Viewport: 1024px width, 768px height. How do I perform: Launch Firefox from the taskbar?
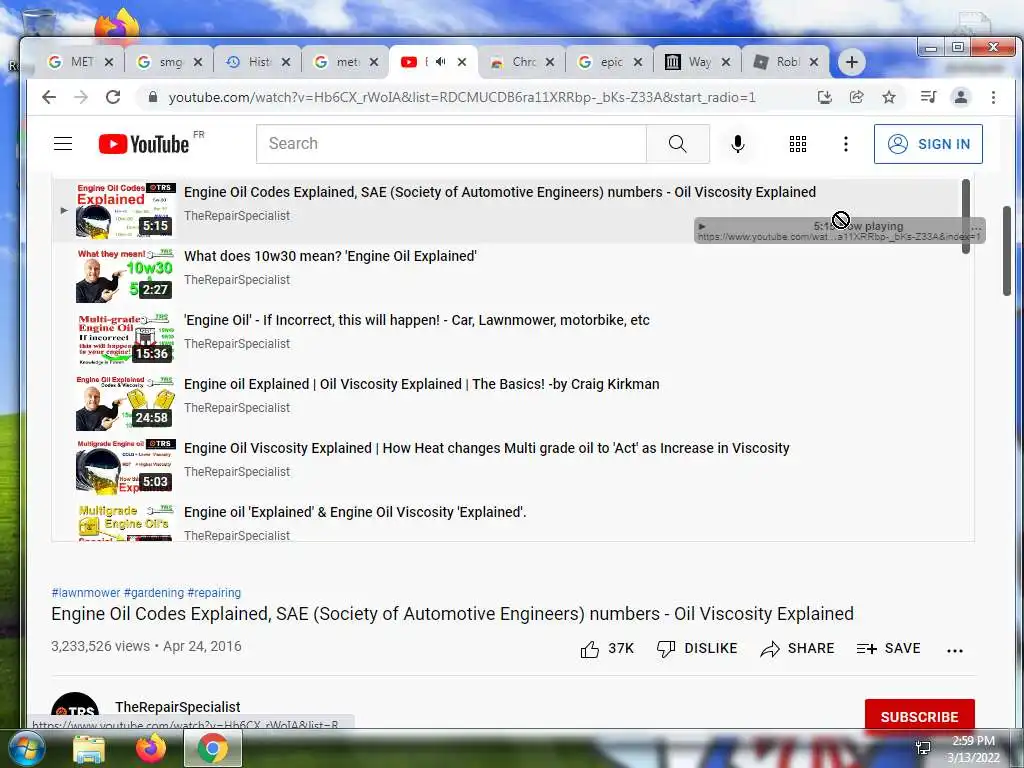pos(151,749)
